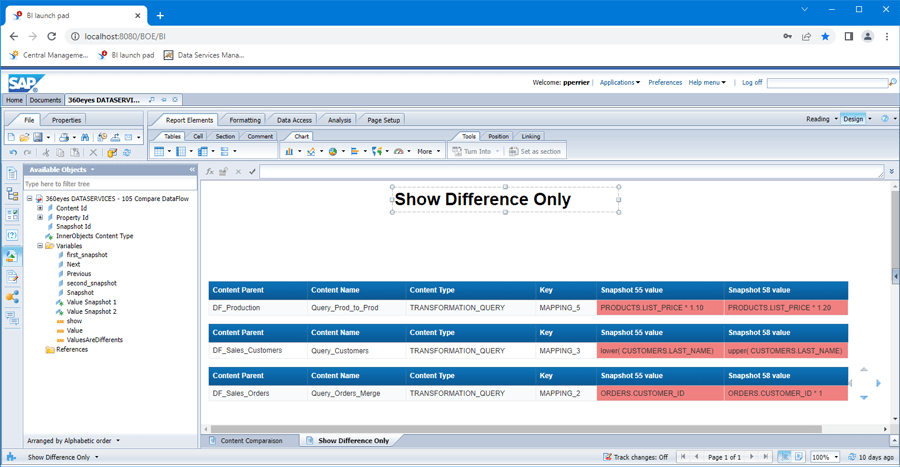The image size is (900, 467).
Task: Open the Navigation Map side panel icon
Action: click(x=12, y=194)
